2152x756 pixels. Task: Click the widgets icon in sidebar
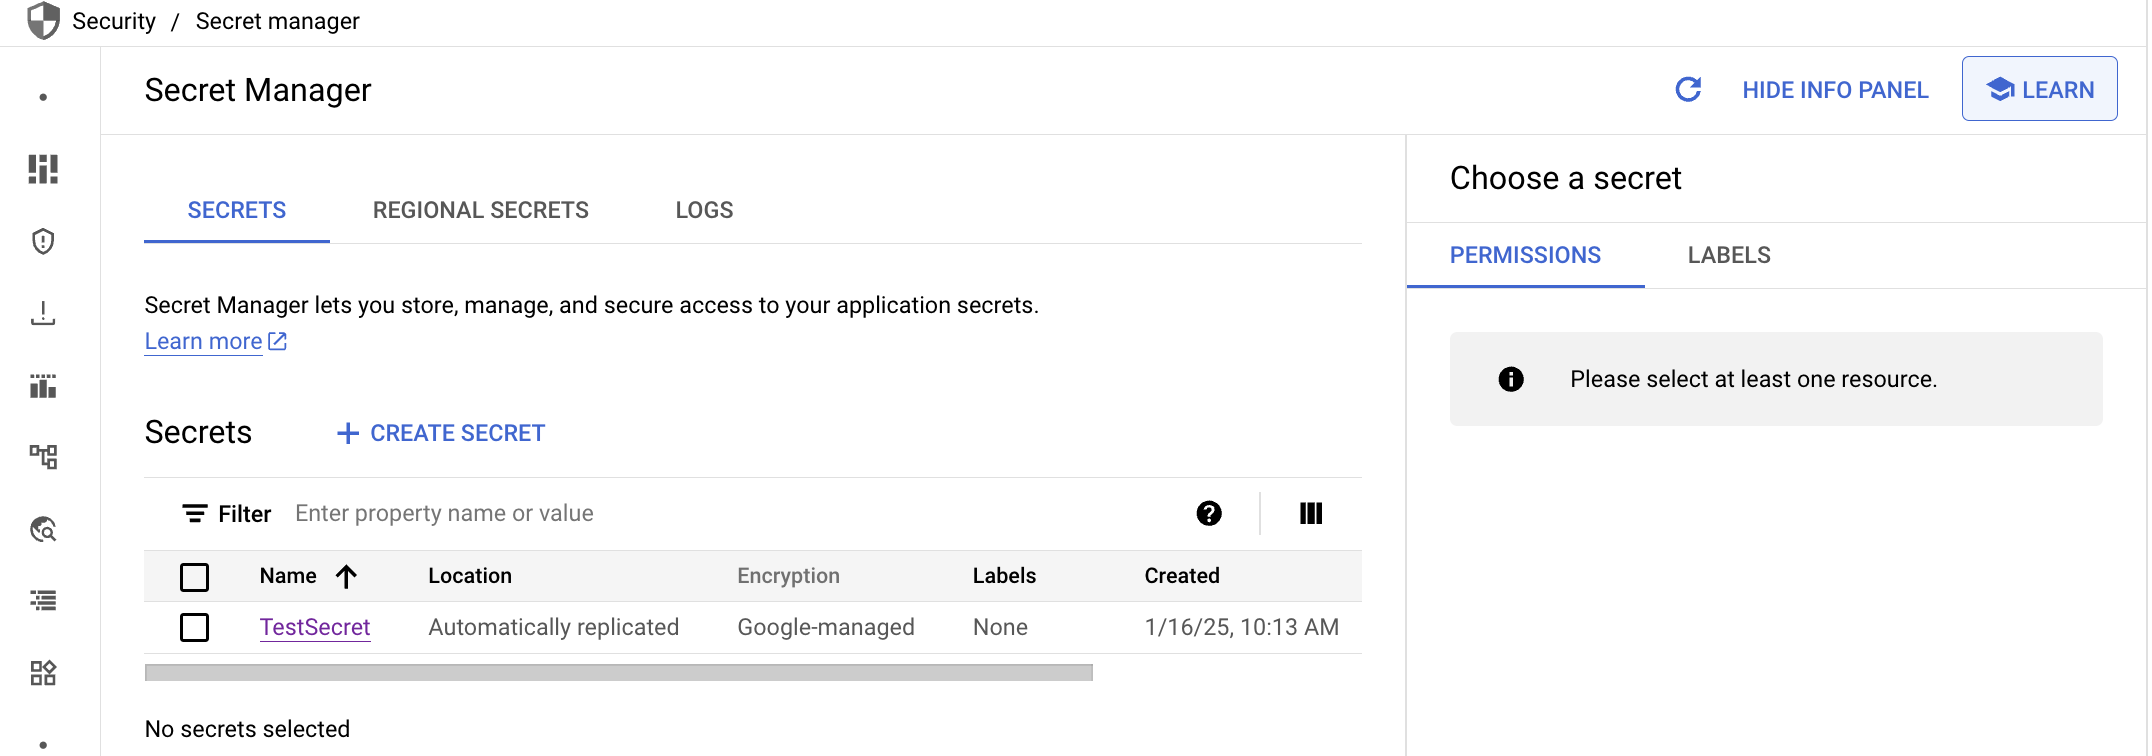43,673
